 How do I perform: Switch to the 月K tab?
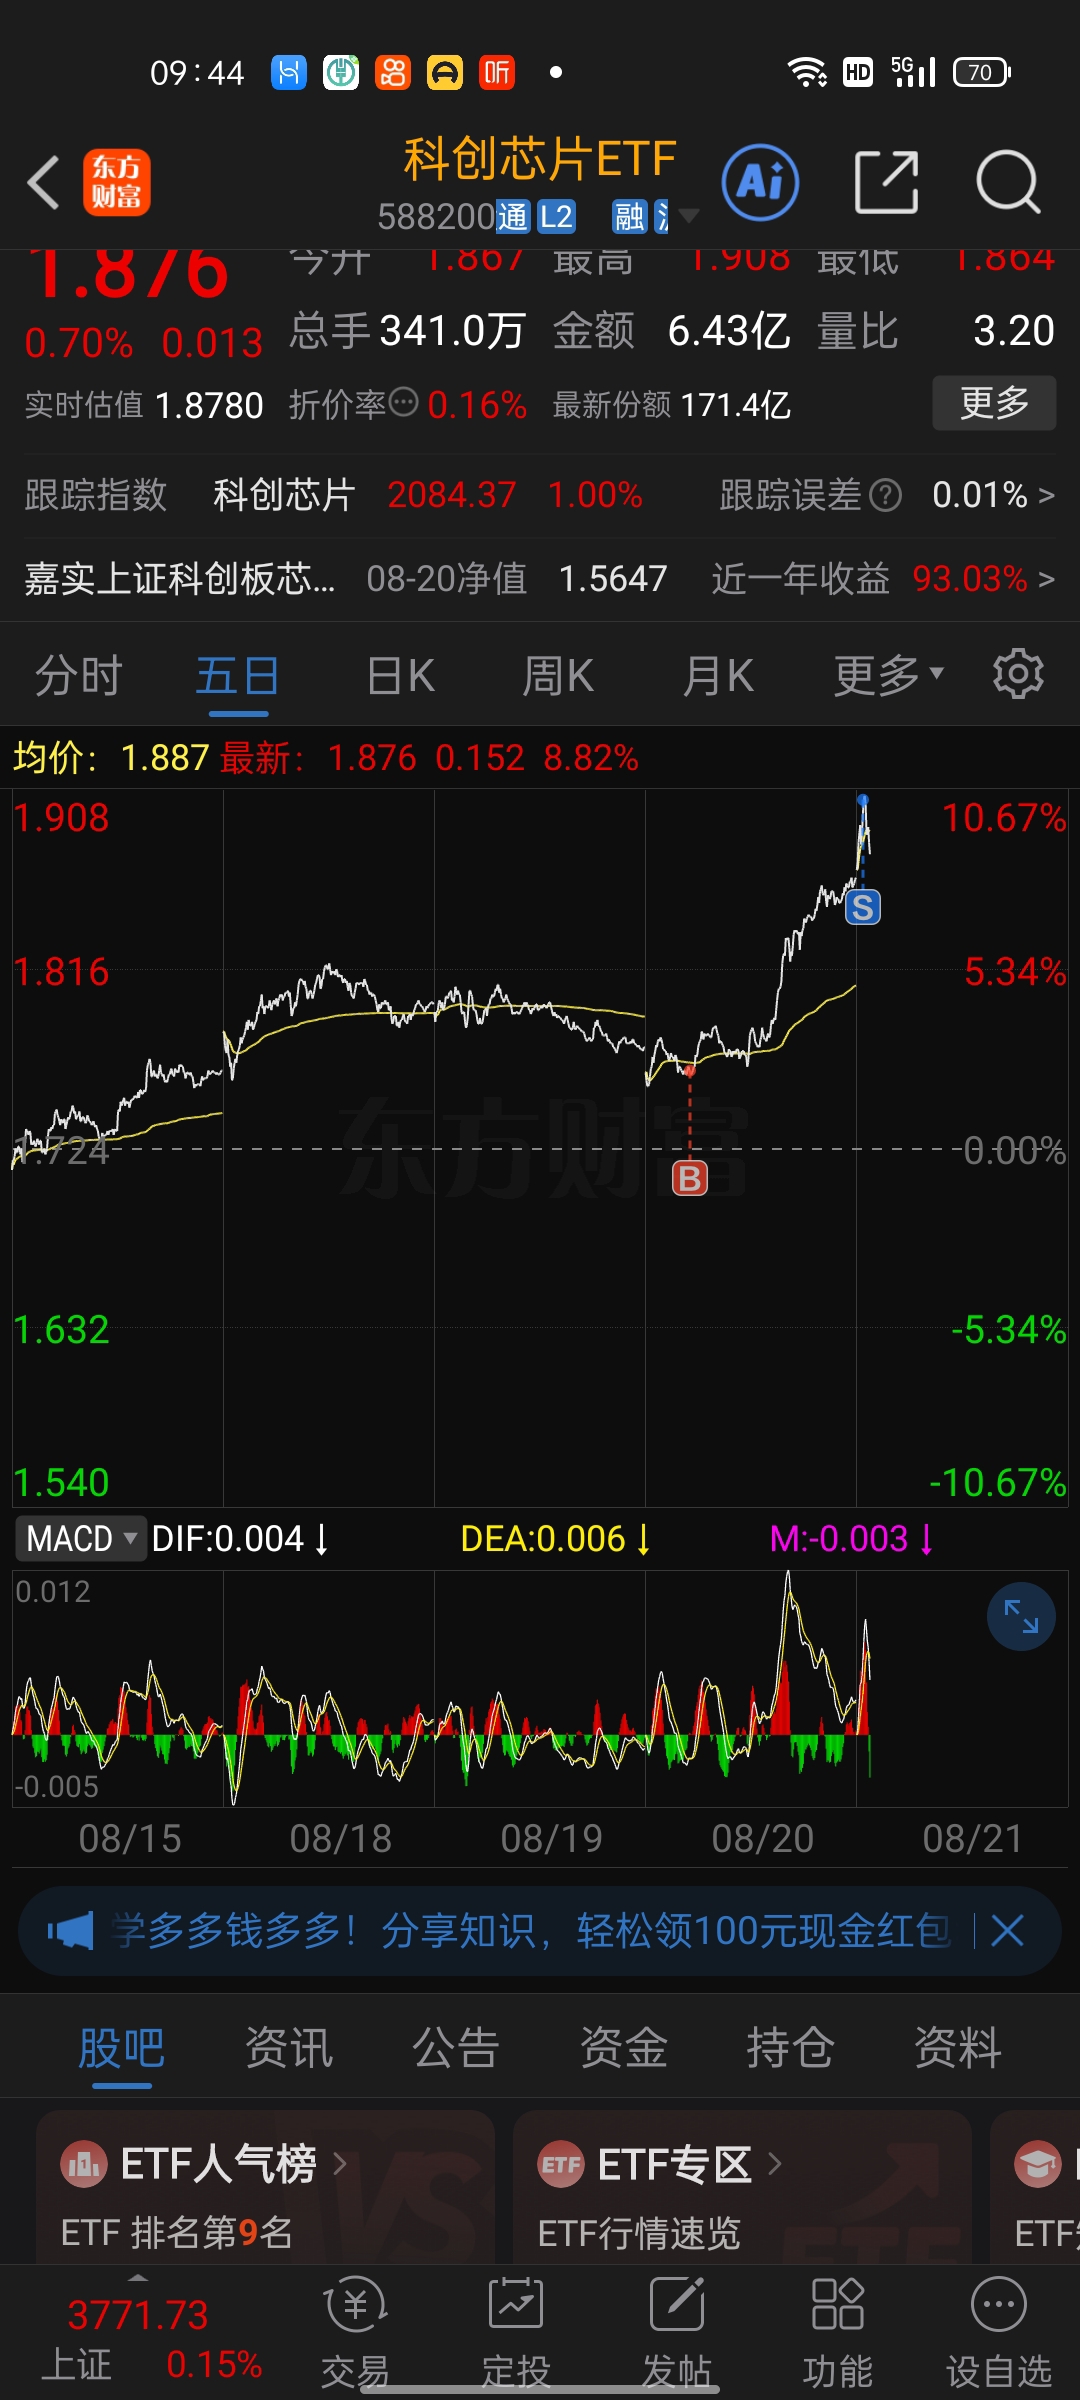[718, 676]
